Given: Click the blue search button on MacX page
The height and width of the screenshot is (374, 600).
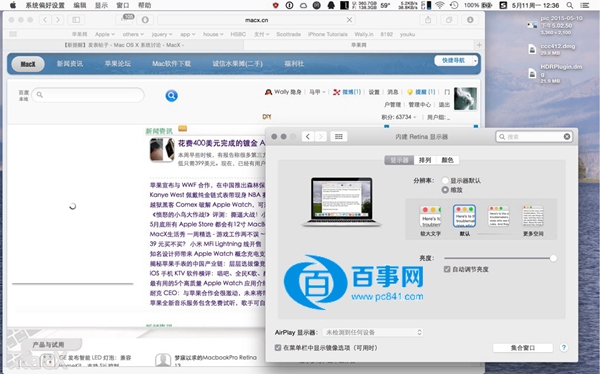Looking at the screenshot, I should coord(171,95).
